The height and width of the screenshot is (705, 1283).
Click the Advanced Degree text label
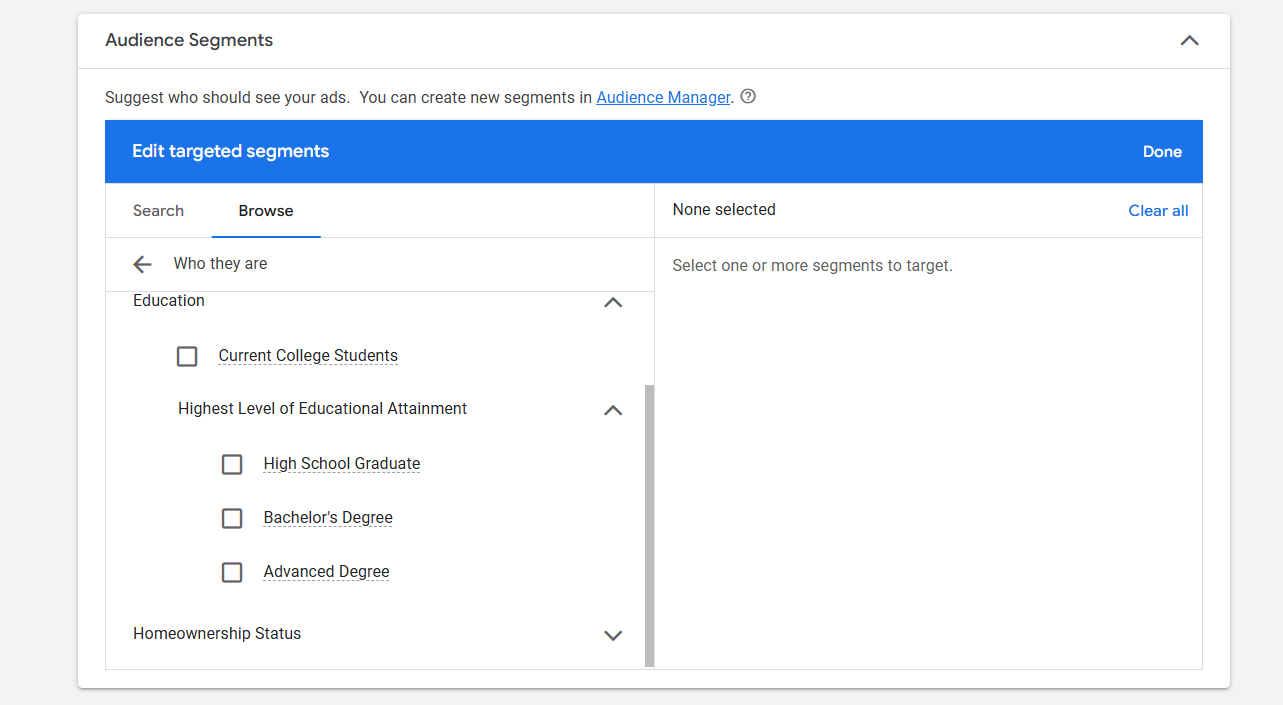pyautogui.click(x=326, y=572)
